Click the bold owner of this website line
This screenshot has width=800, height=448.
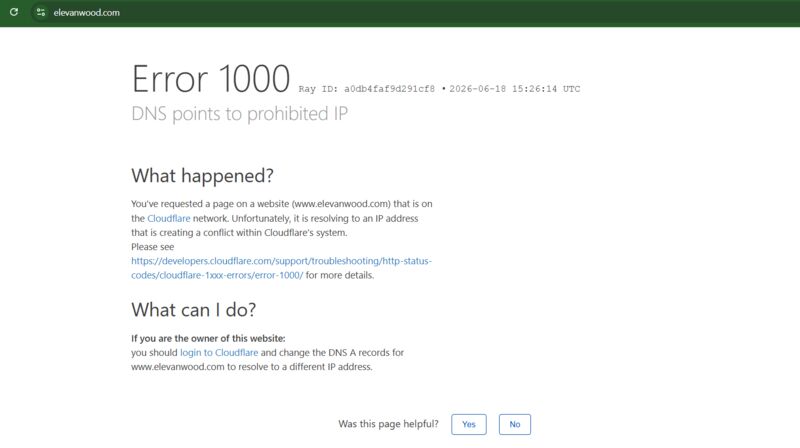click(208, 338)
